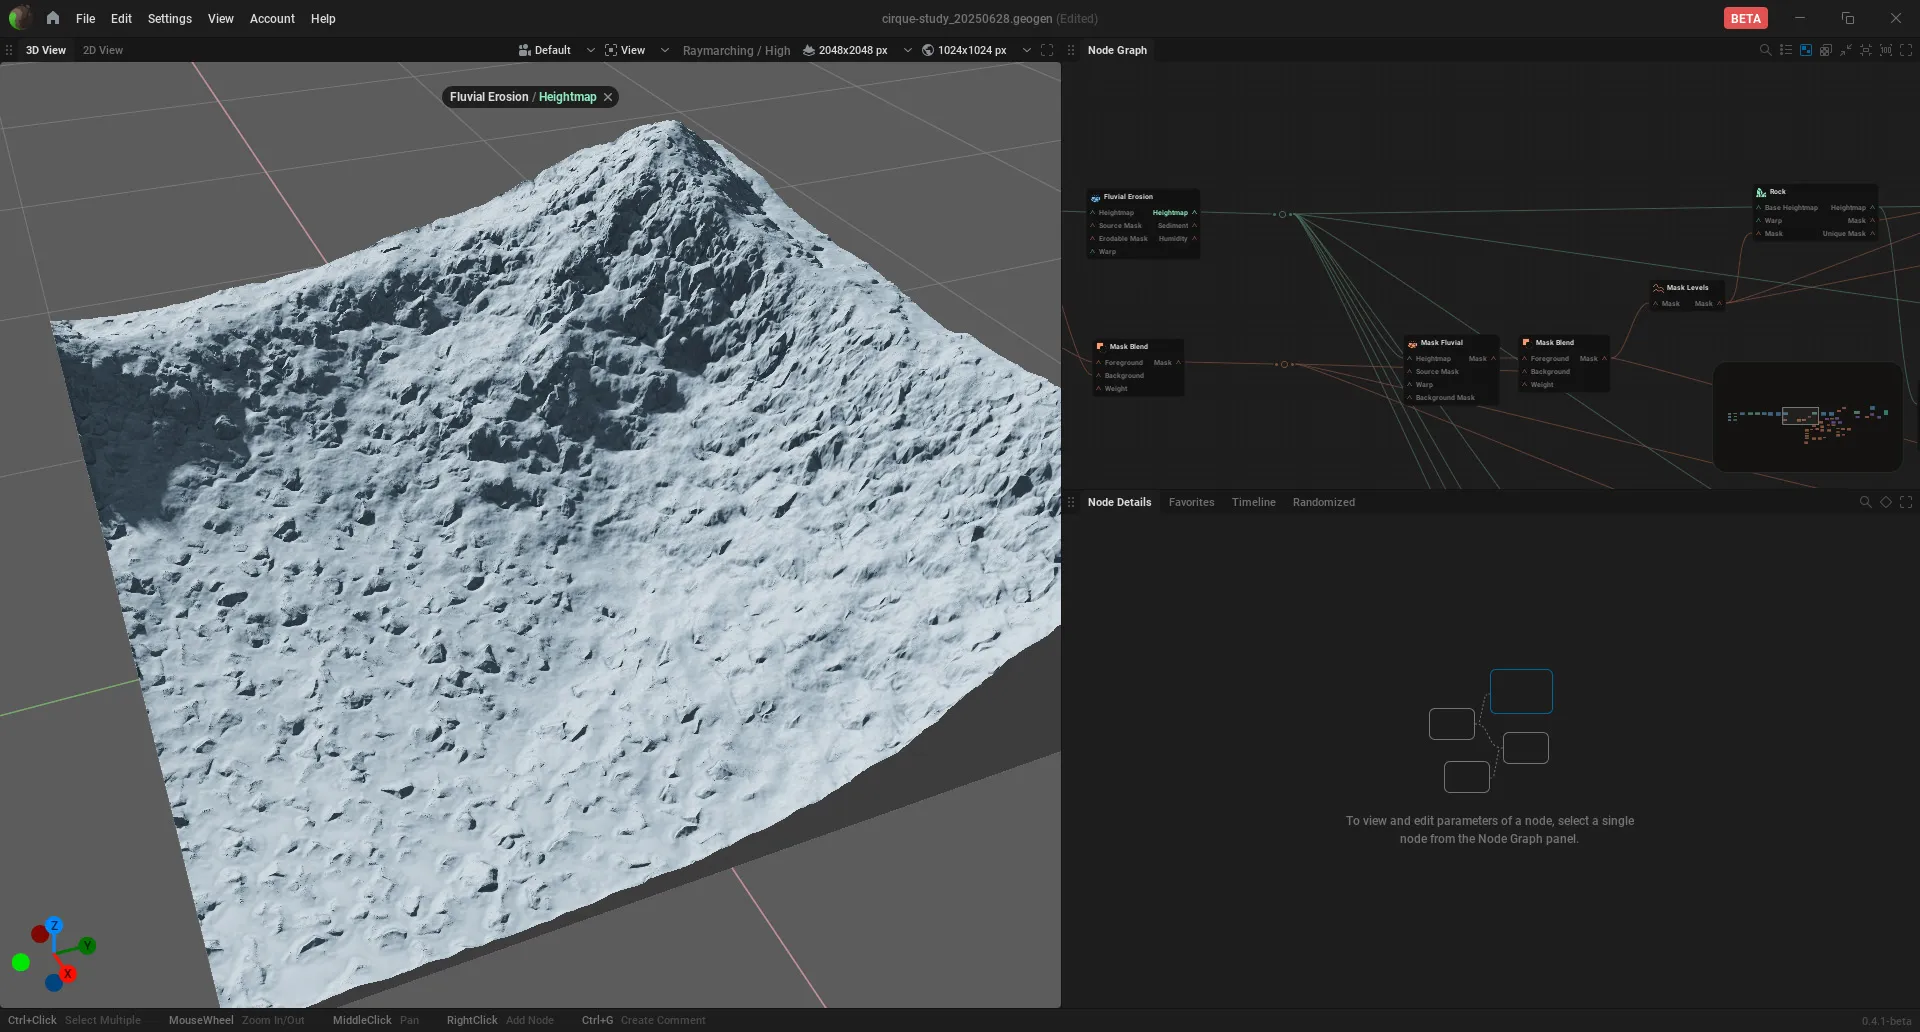Maximize the 3D View panel
This screenshot has height=1032, width=1920.
click(x=1047, y=50)
